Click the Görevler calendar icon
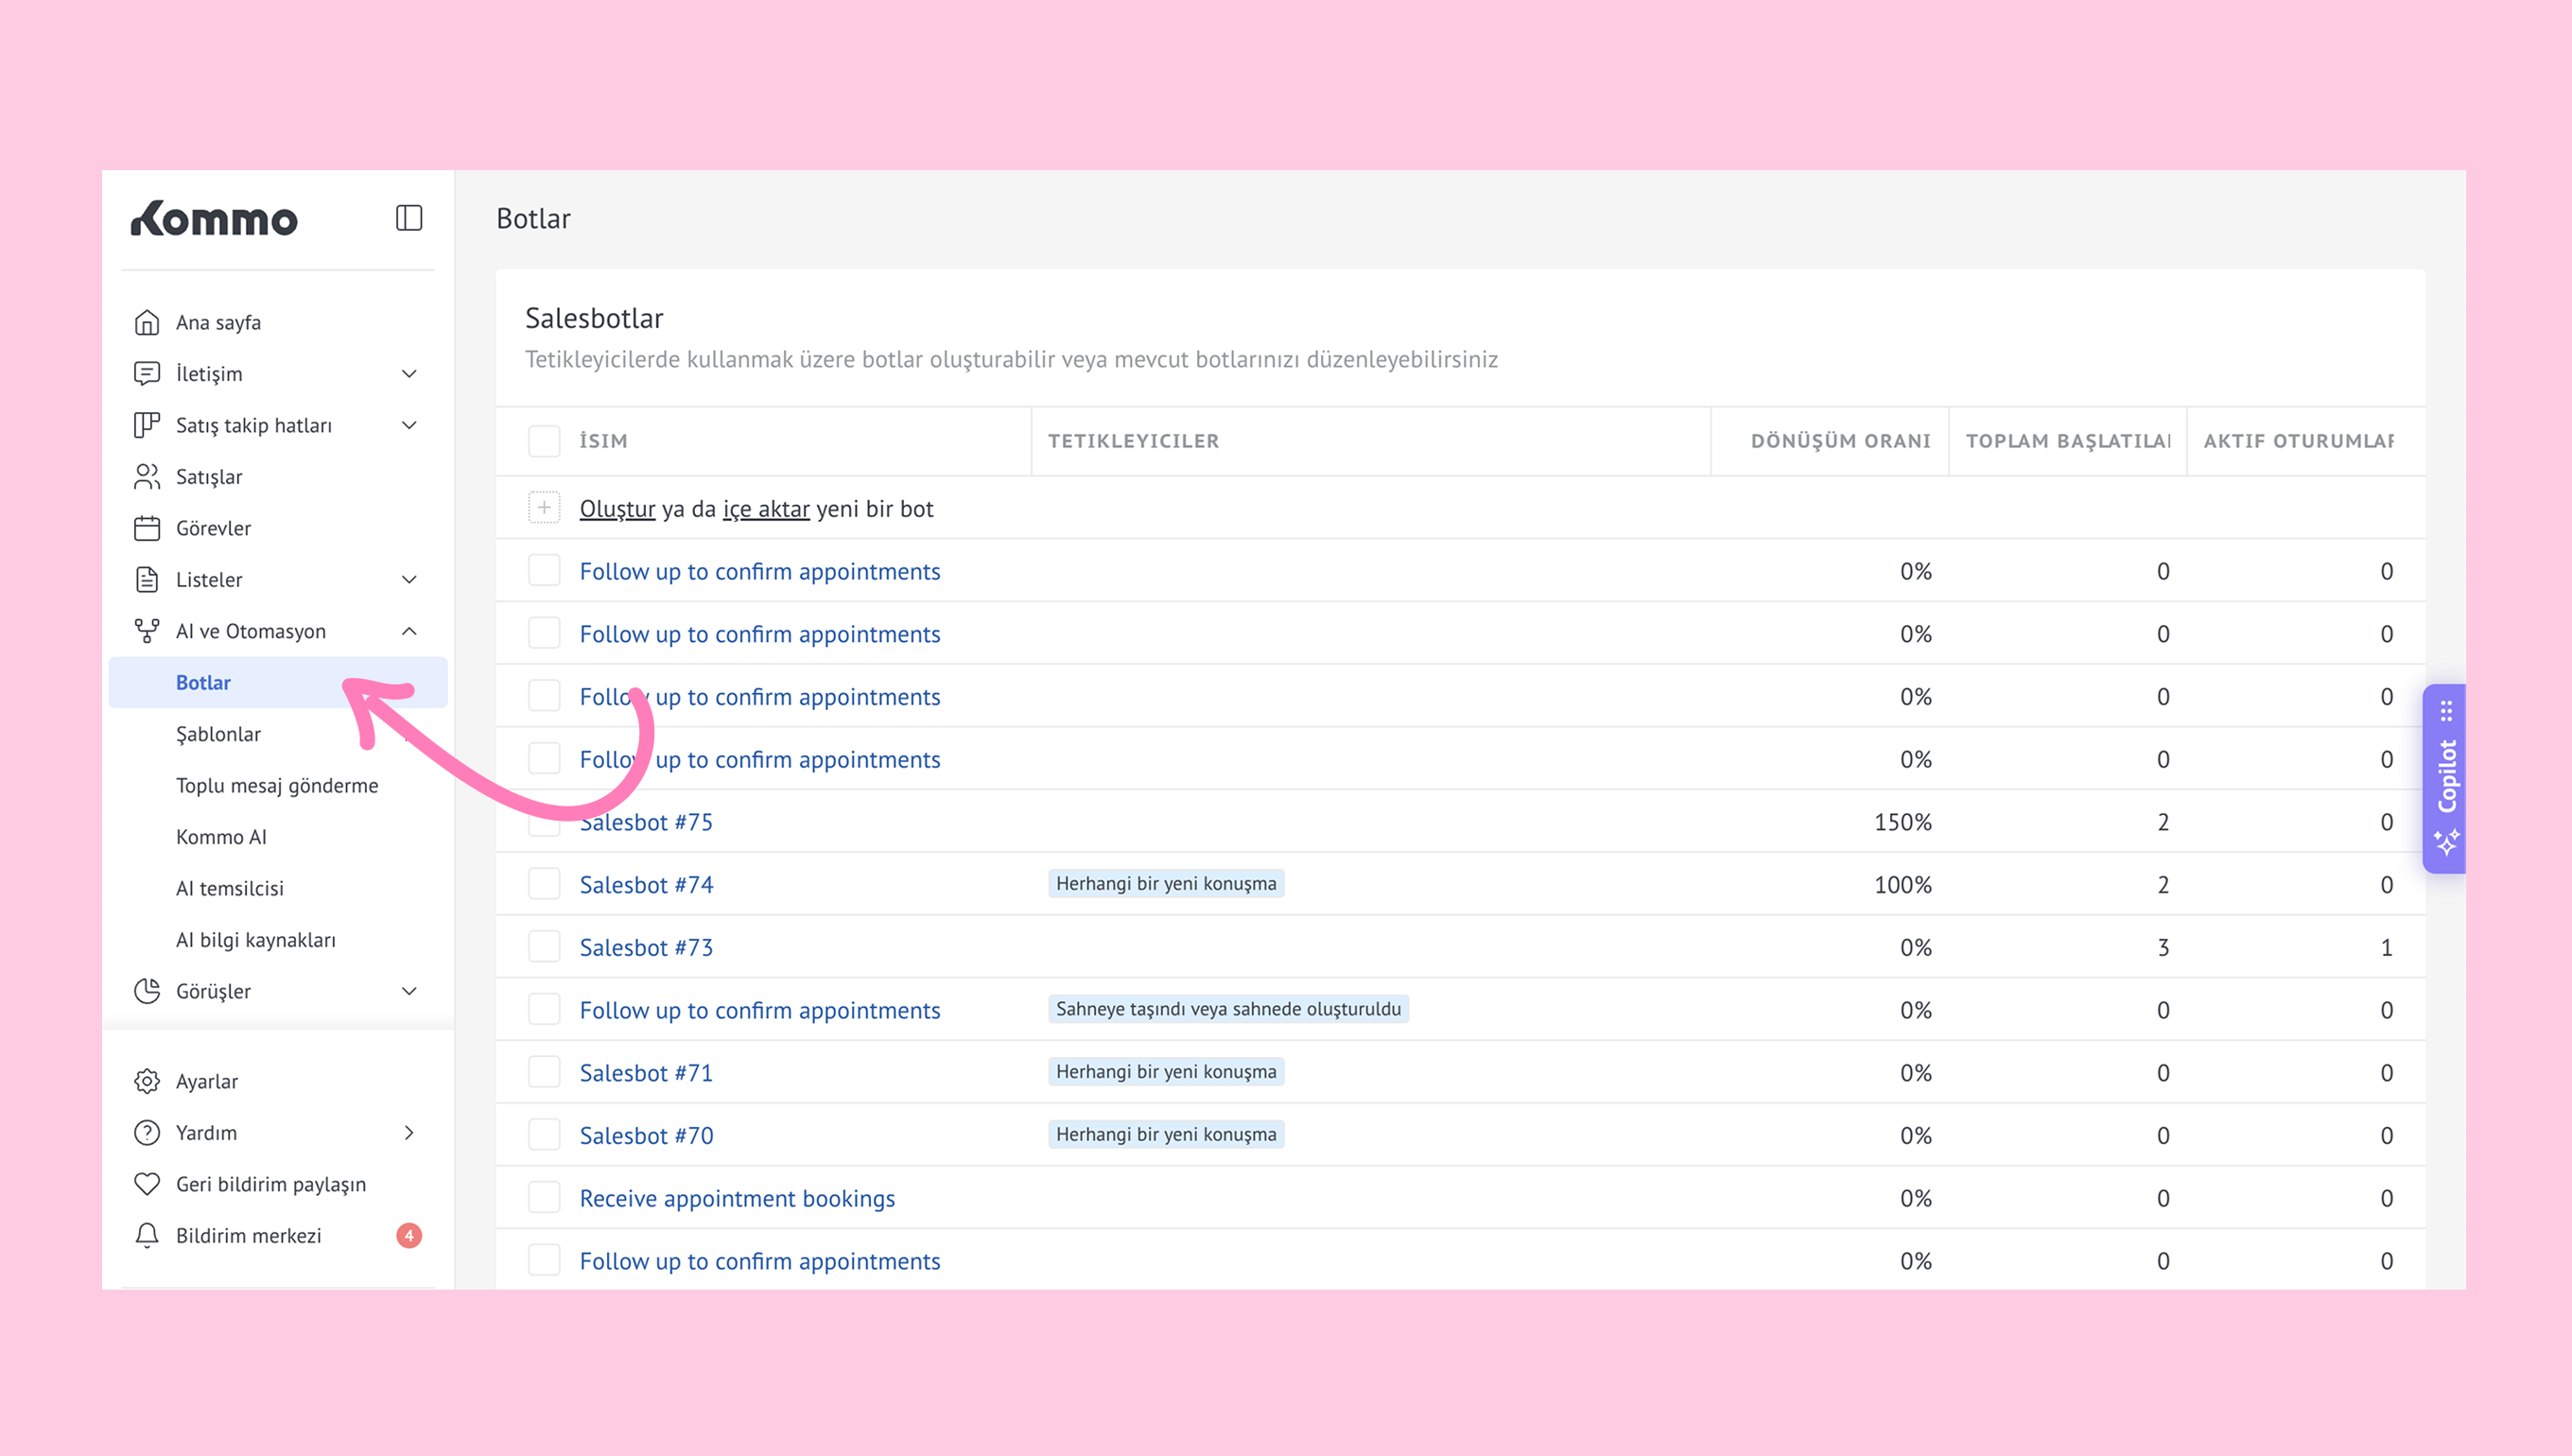 (147, 528)
